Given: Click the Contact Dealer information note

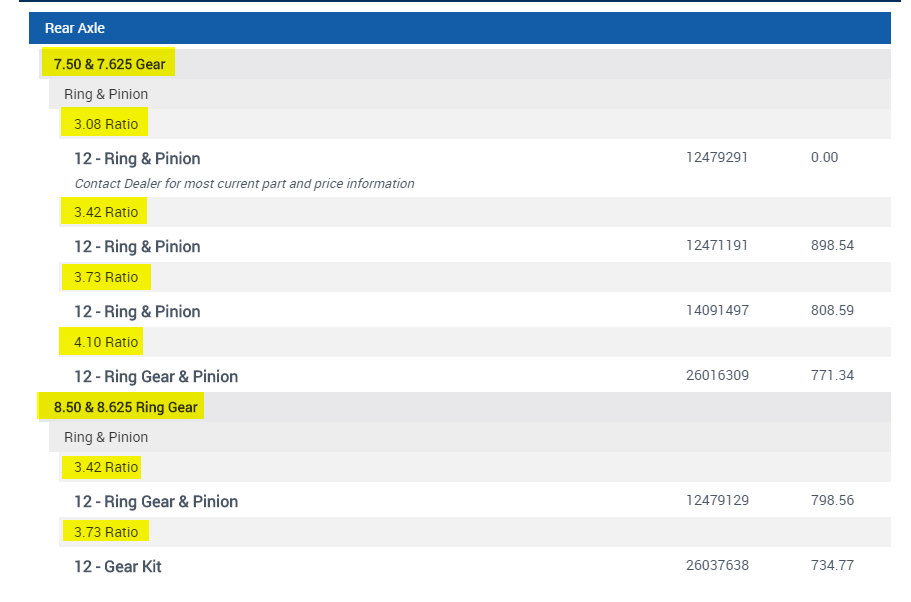Looking at the screenshot, I should point(244,183).
